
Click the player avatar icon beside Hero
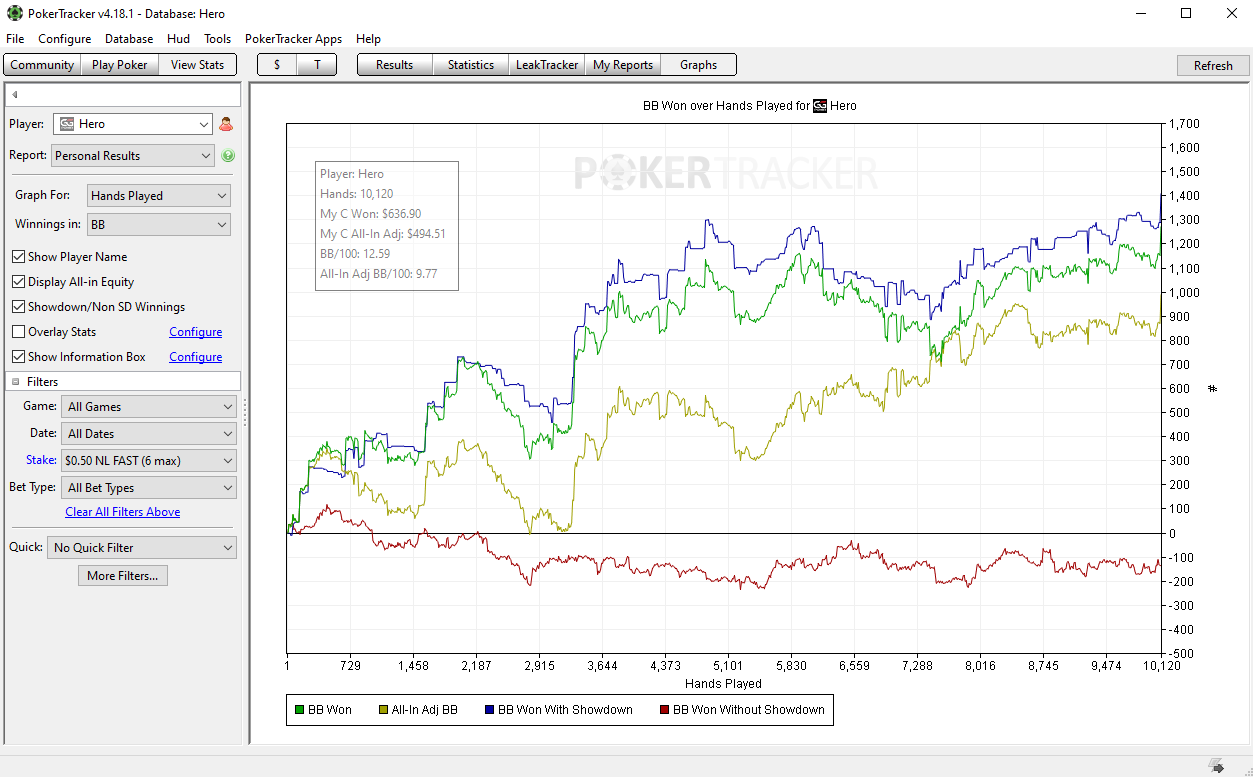226,124
